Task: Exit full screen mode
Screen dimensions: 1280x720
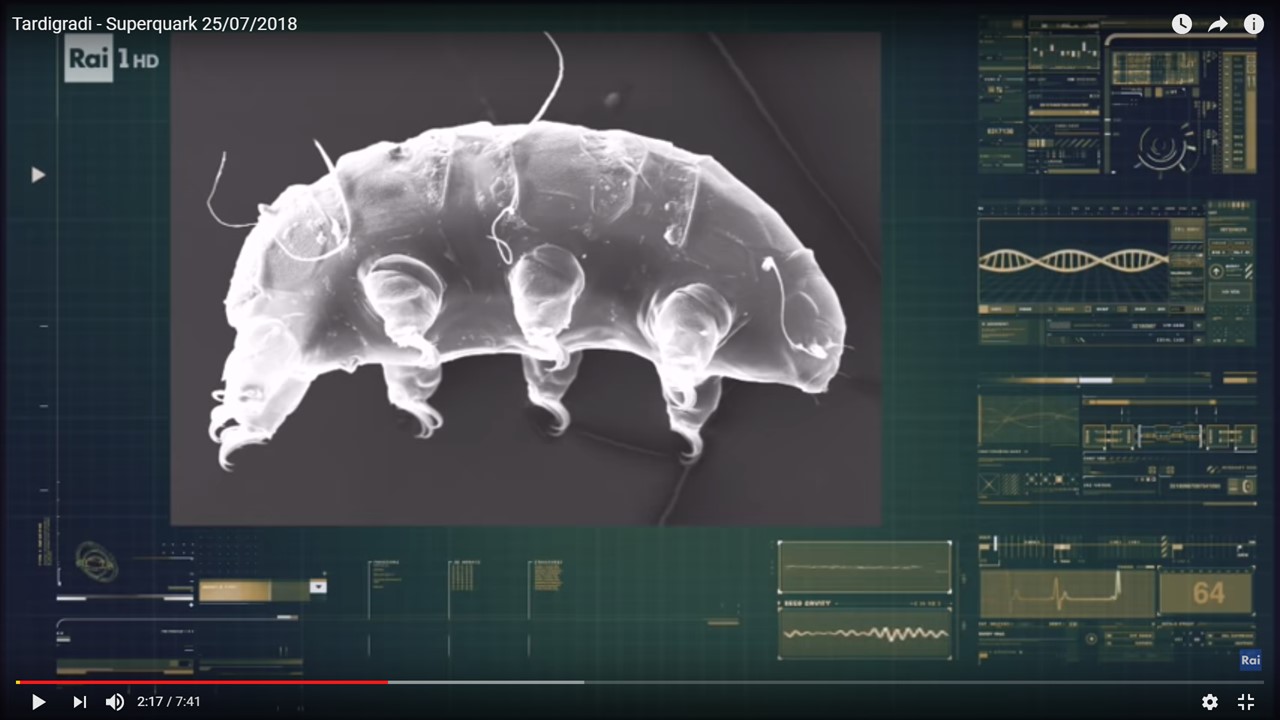Action: click(x=1246, y=702)
